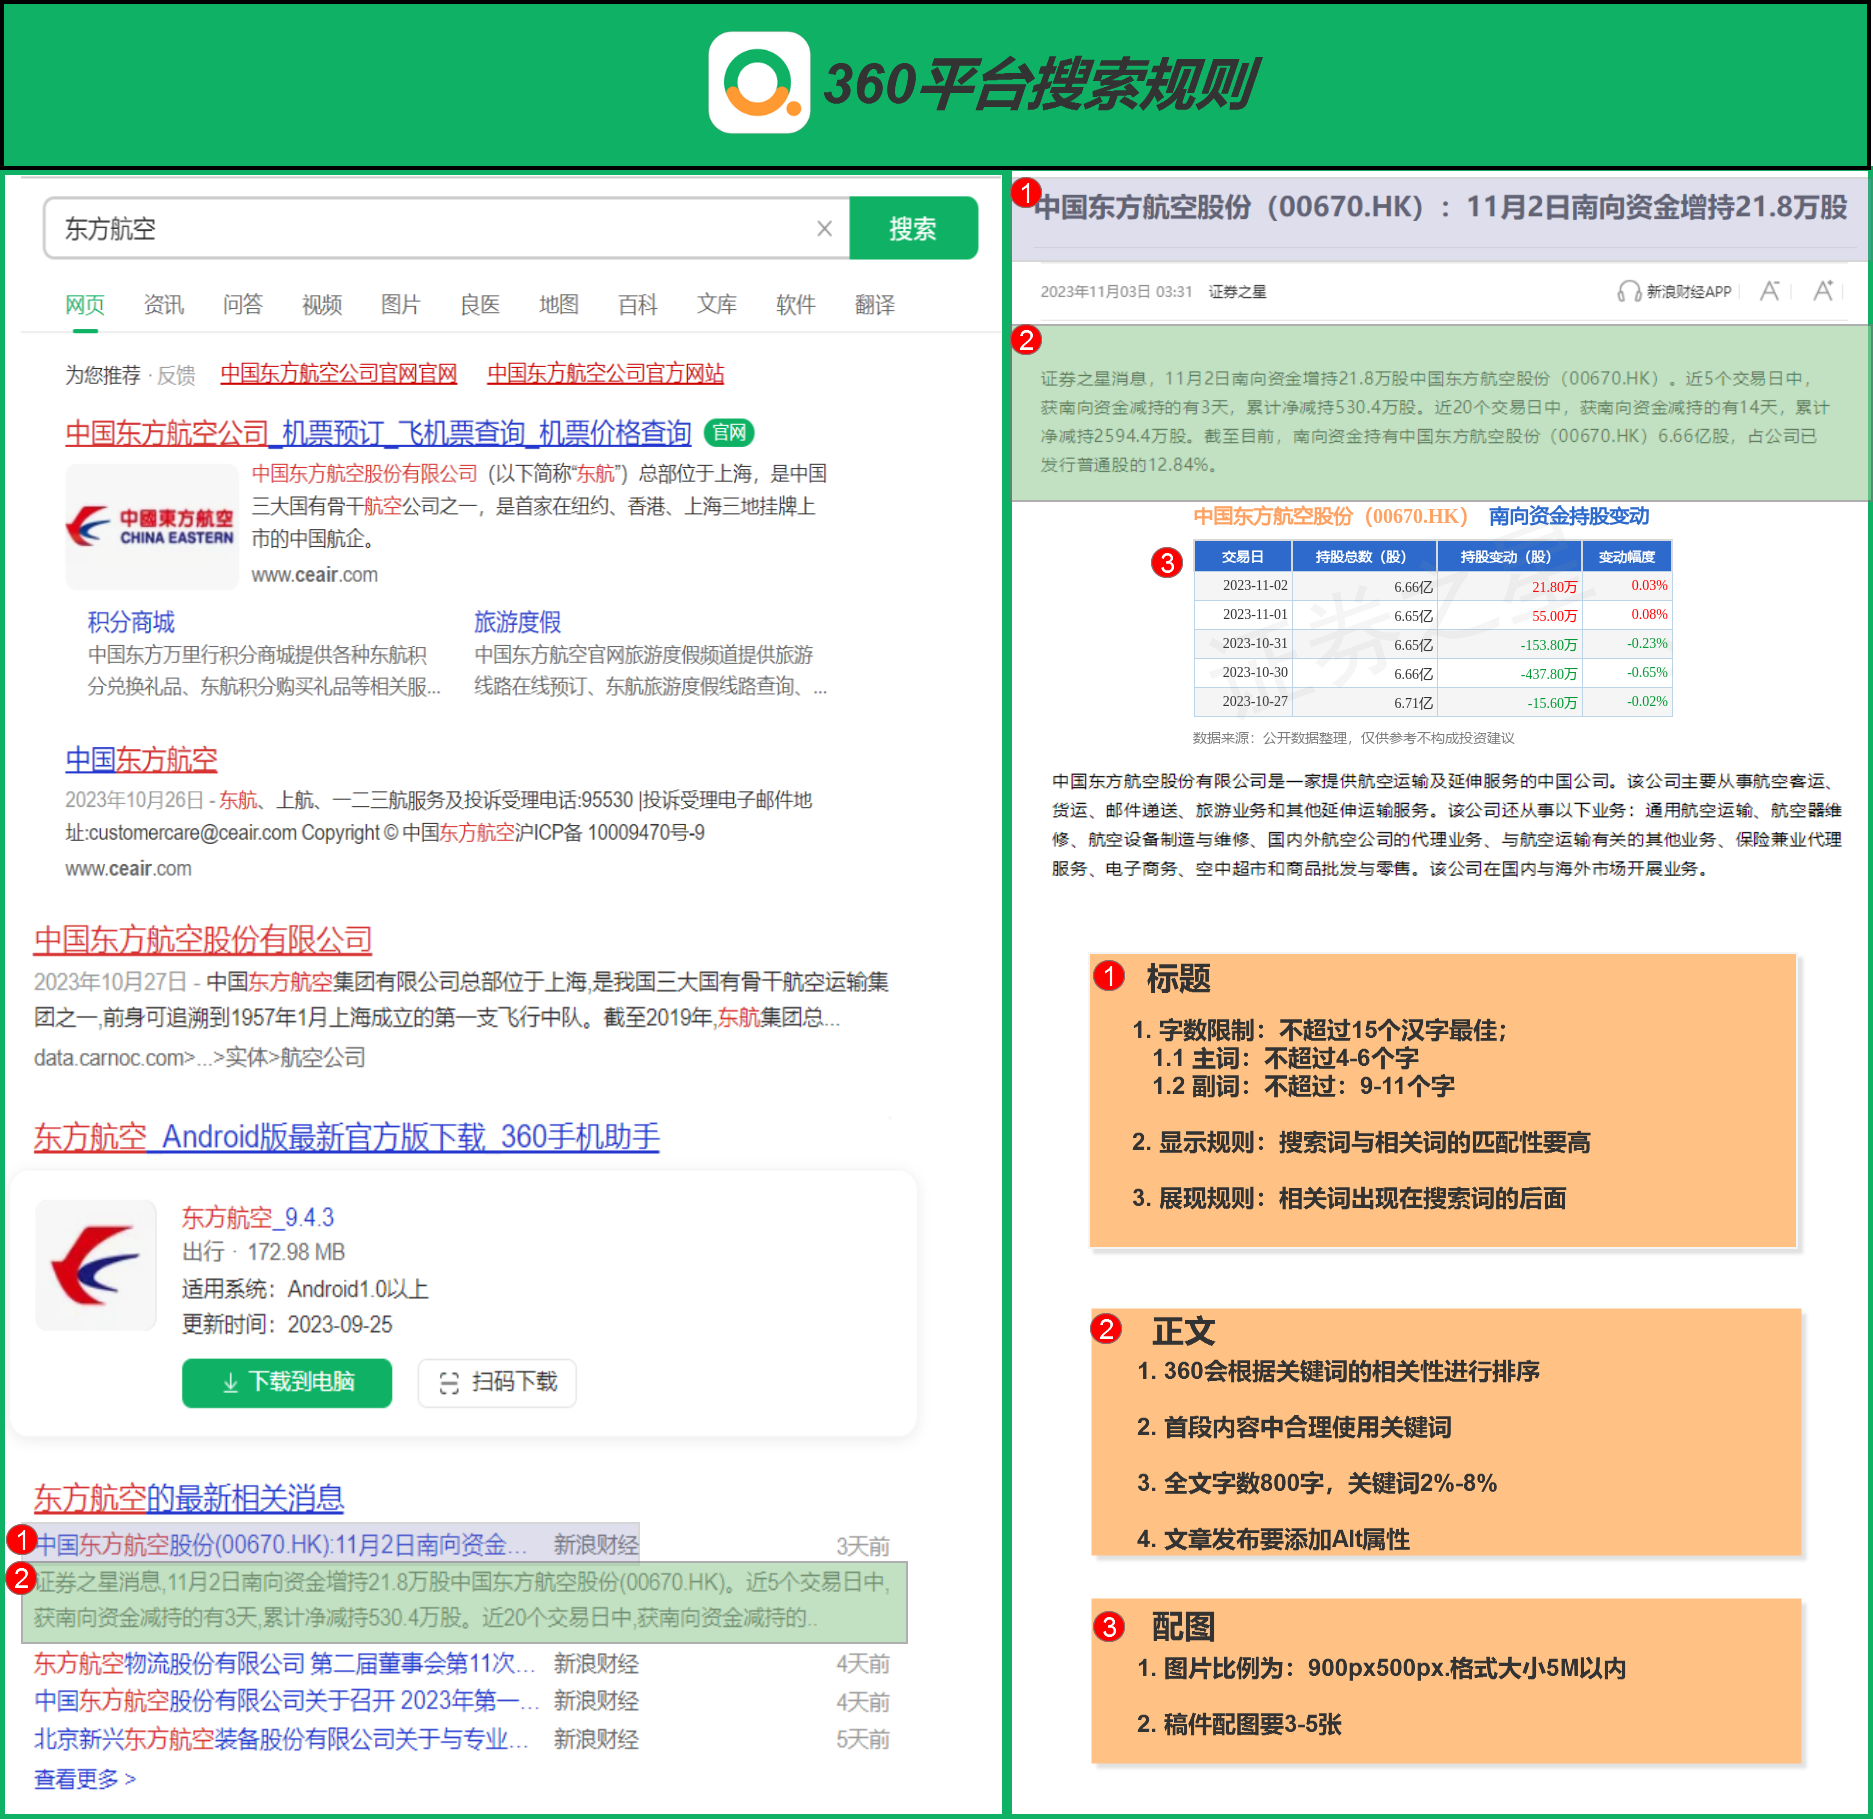Viewport: 1873px width, 1819px height.
Task: Click the green 官网 badge
Action: 729,432
